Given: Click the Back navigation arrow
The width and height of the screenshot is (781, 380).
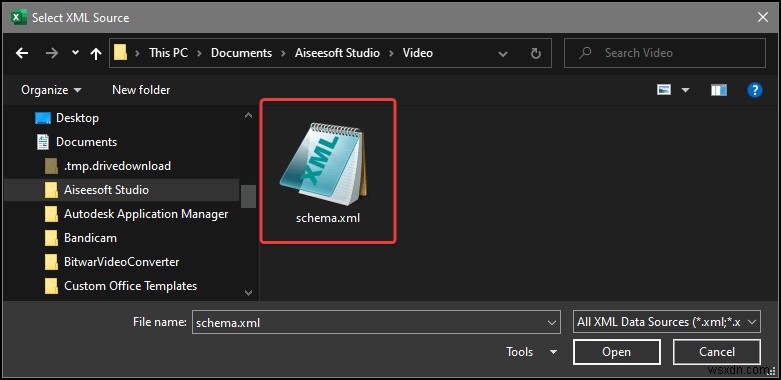Looking at the screenshot, I should 22,53.
